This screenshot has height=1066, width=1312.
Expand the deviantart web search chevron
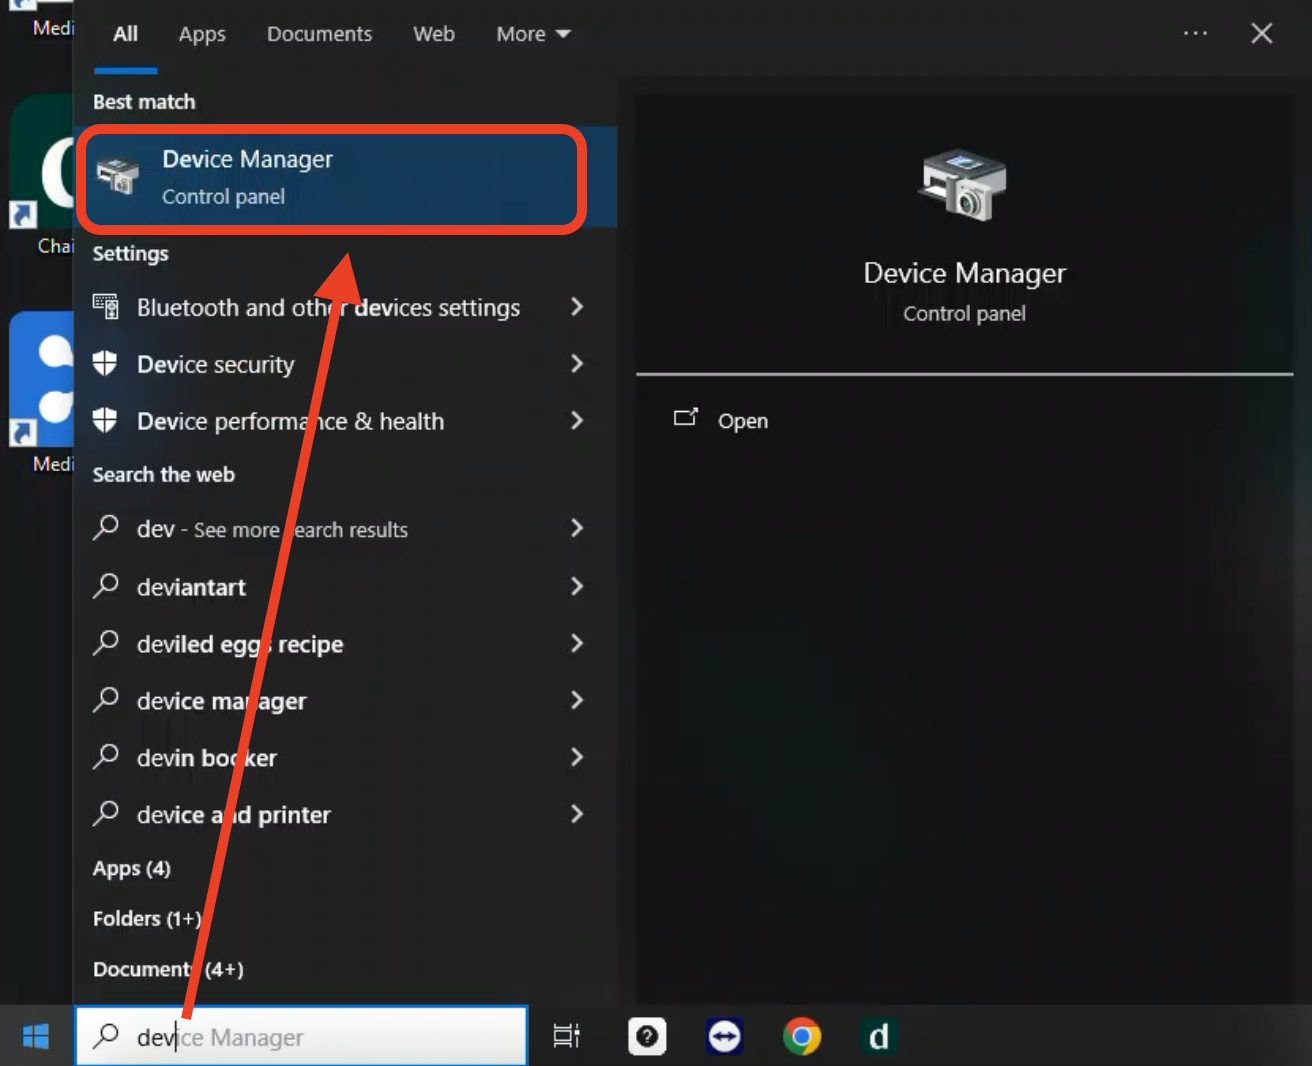(x=577, y=586)
